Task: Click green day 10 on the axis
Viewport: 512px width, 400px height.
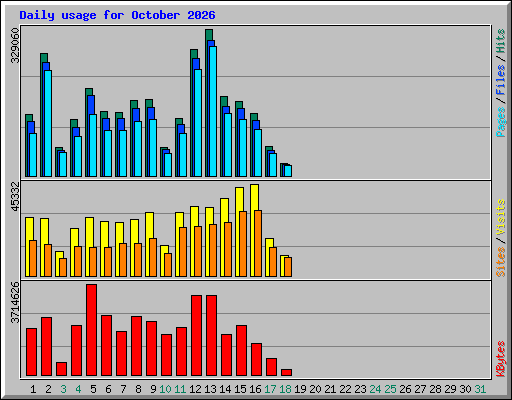Action: pos(165,389)
